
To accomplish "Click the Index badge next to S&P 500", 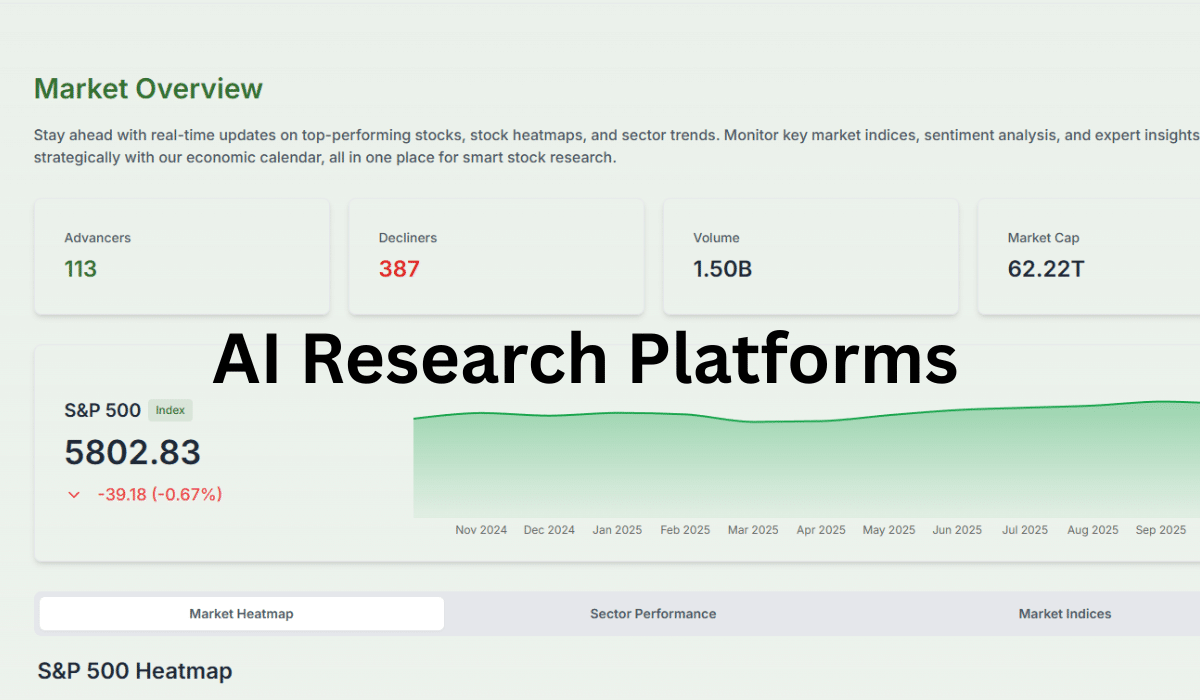I will pyautogui.click(x=170, y=410).
